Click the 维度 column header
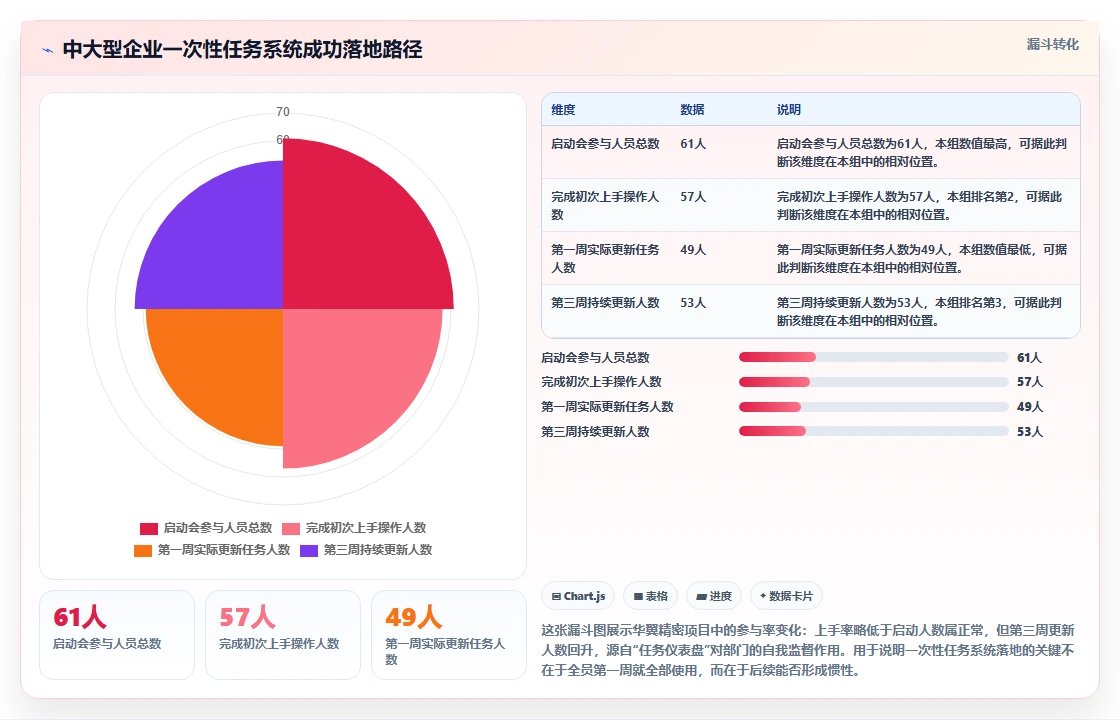This screenshot has width=1120, height=720. click(563, 110)
